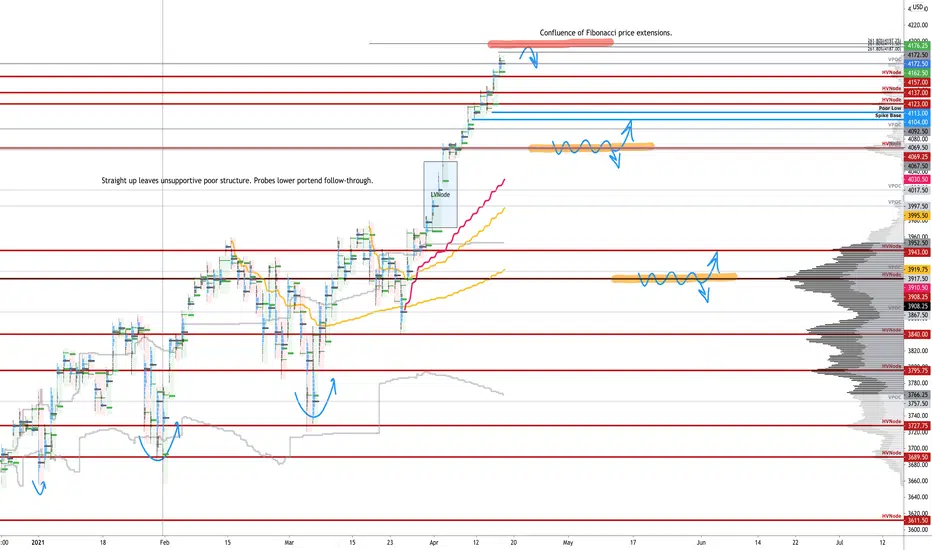The height and width of the screenshot is (550, 932).
Task: Select the 4220.00 price axis tick
Action: click(x=918, y=26)
